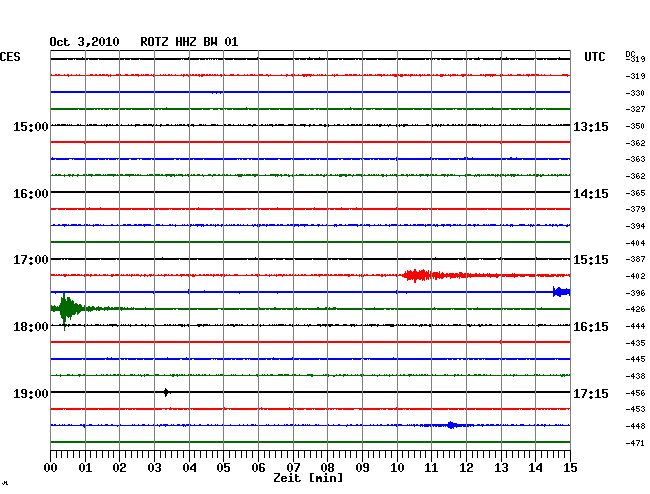Select the DC offset value -387
Screen dimensions: 650x494
click(635, 259)
